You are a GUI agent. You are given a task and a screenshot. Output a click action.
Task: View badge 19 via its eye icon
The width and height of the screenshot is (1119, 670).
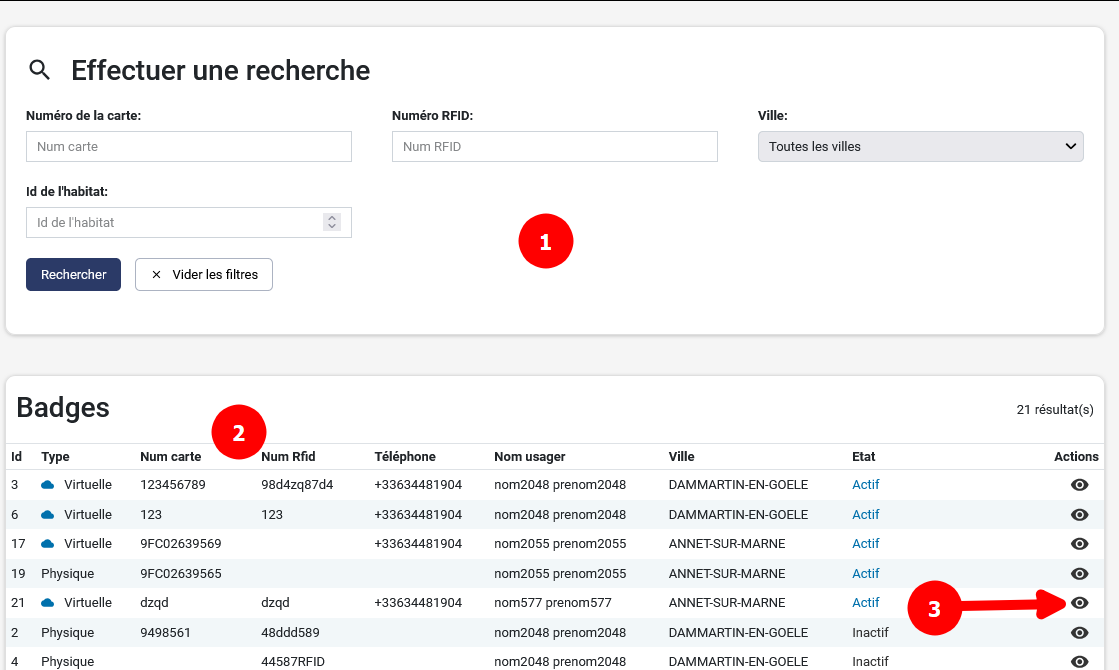point(1079,574)
